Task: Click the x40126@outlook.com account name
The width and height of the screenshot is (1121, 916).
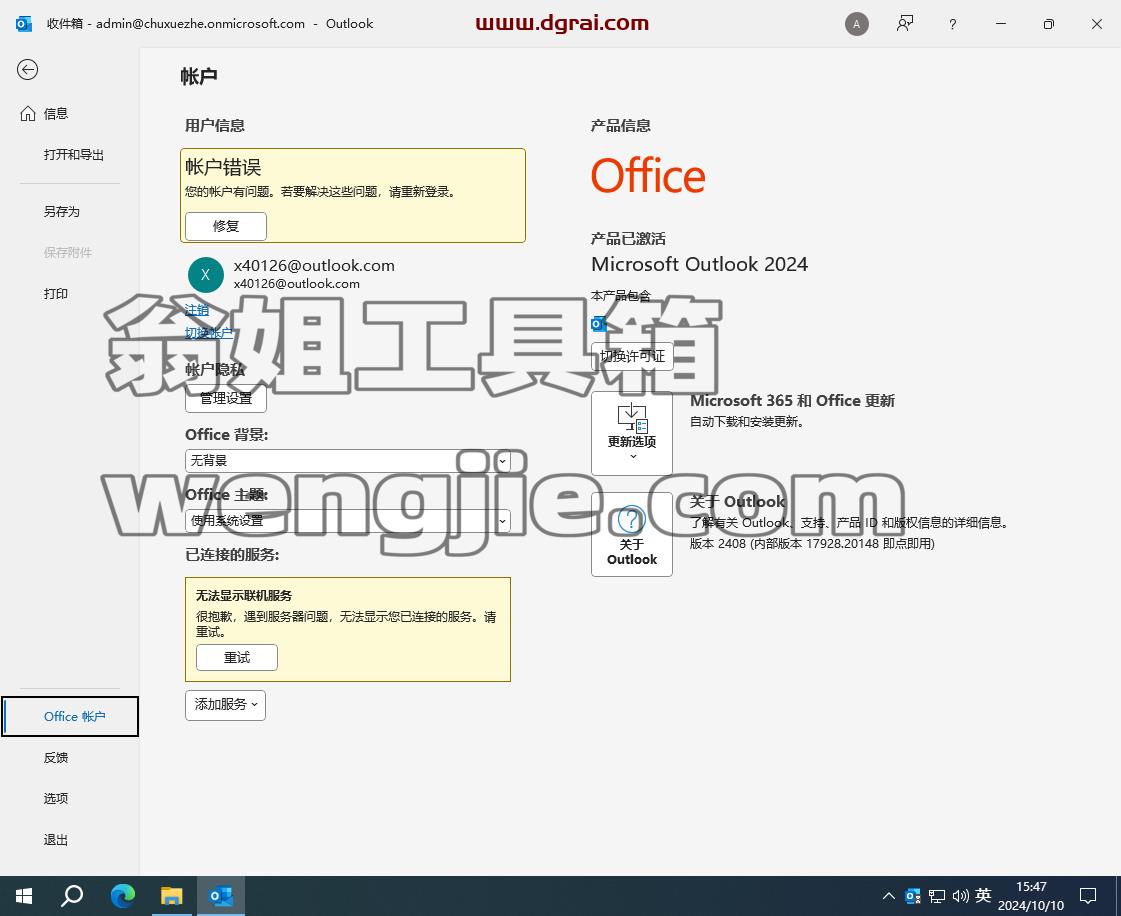Action: coord(314,265)
